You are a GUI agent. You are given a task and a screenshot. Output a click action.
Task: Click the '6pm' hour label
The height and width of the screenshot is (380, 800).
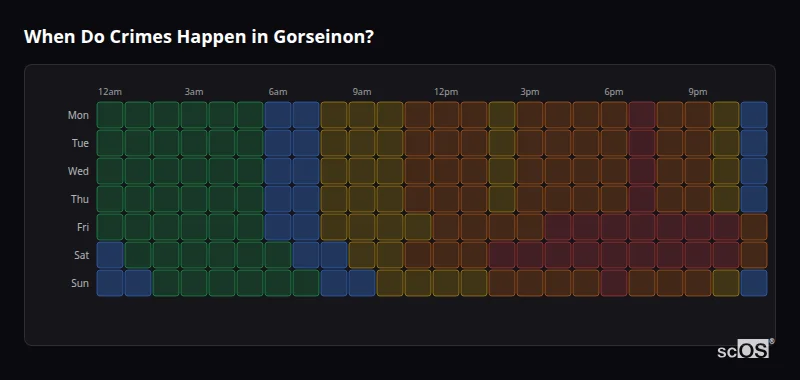(x=614, y=92)
